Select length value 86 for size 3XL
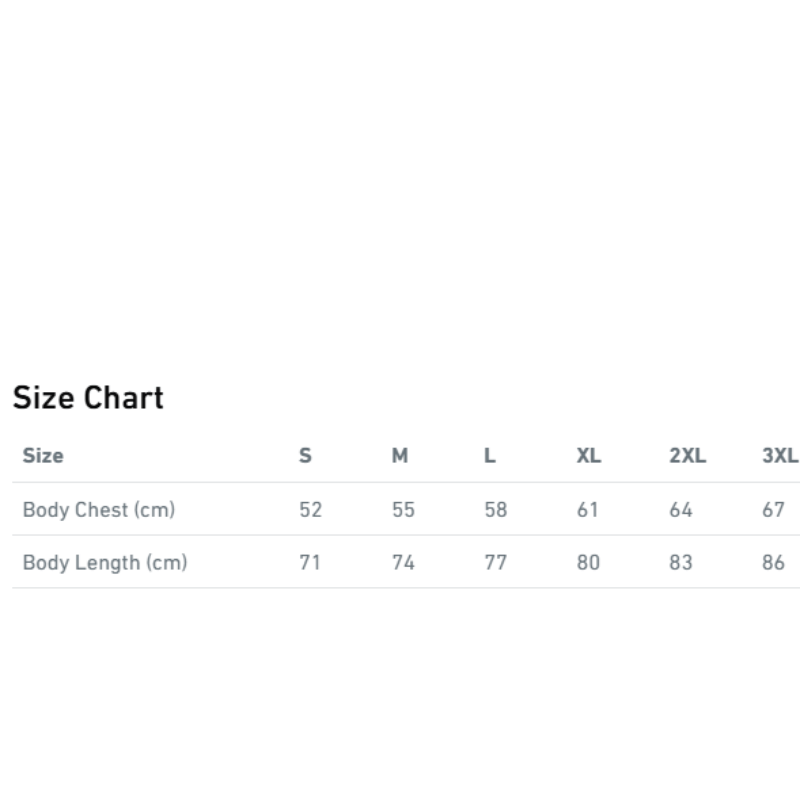The image size is (800, 800). 773,562
